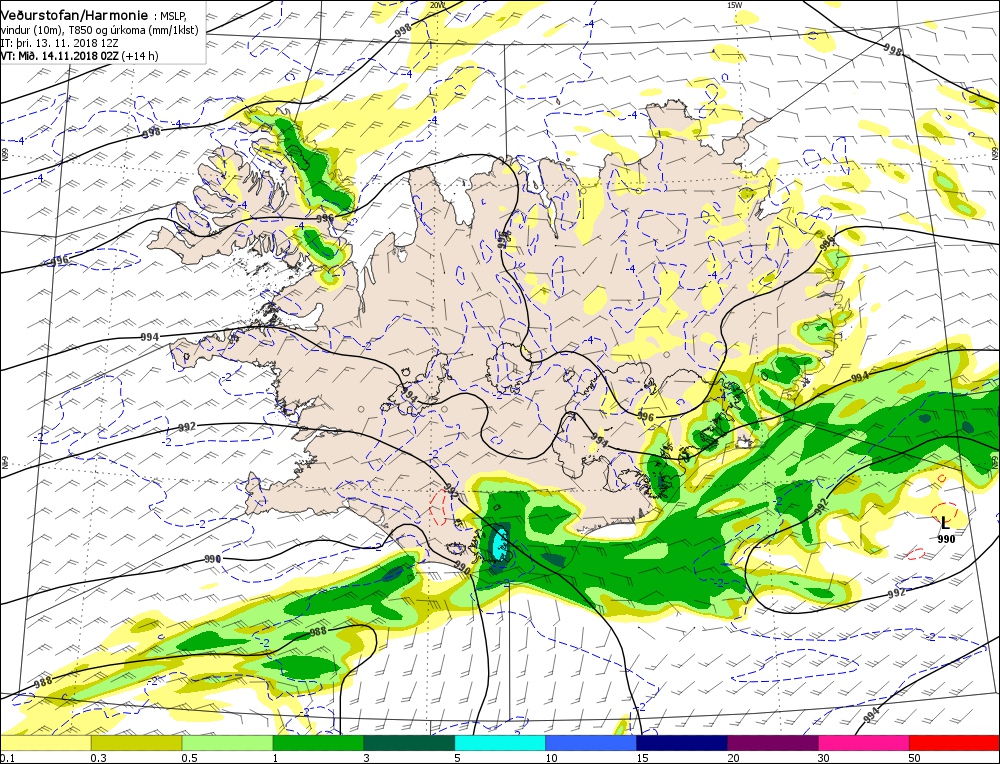Click the legend scale label '10'
Viewport: 1000px width, 764px height.
click(551, 758)
